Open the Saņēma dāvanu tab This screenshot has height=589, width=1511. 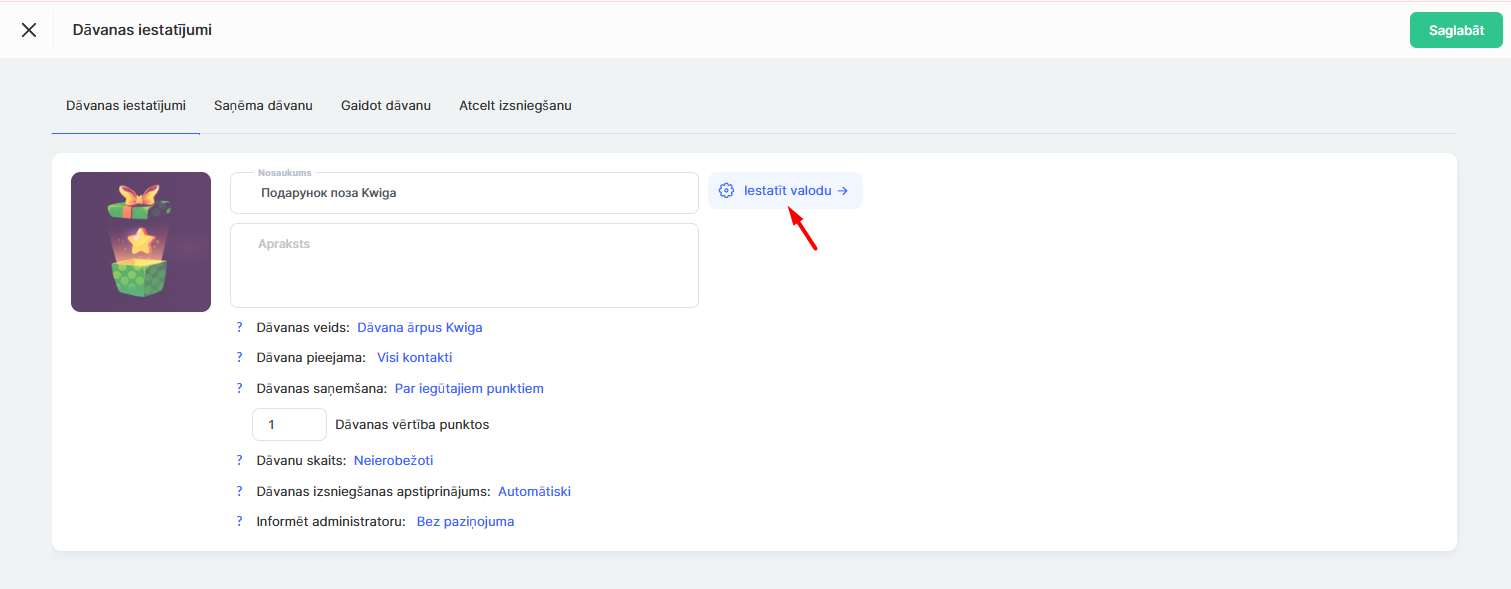click(x=263, y=106)
